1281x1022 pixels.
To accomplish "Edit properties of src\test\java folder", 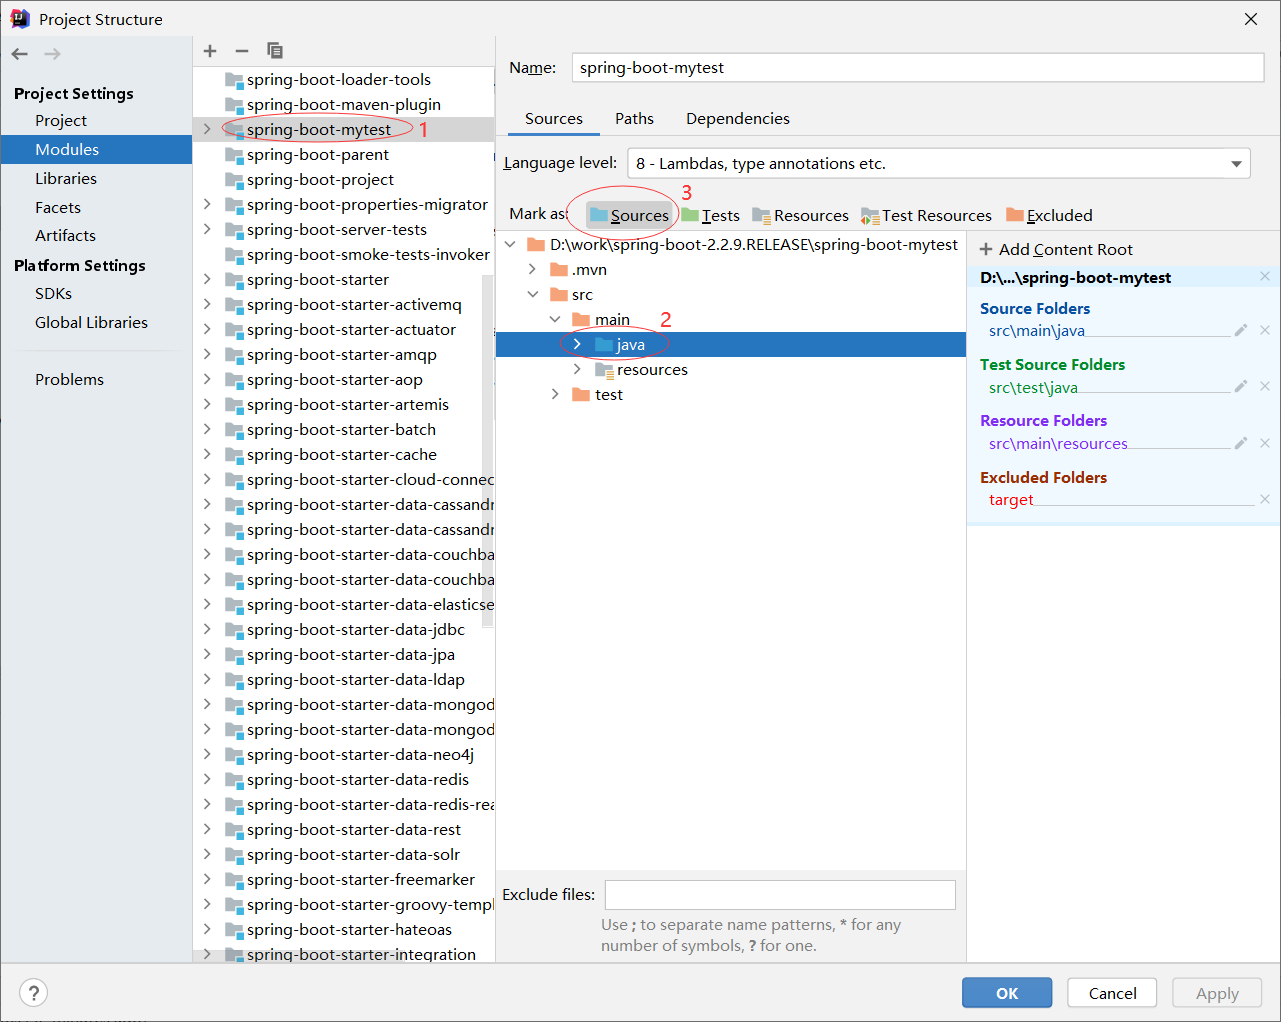I will 1241,386.
